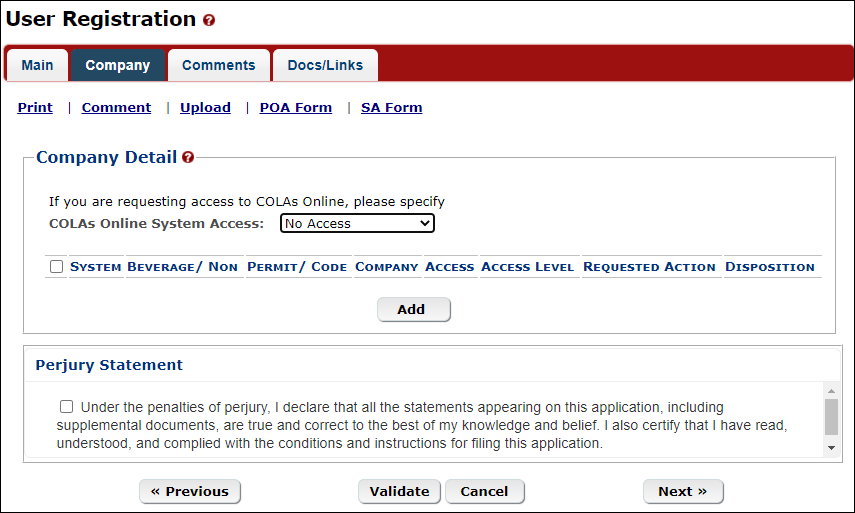Click help icon beside User Registration title
This screenshot has height=513, width=855.
(209, 20)
